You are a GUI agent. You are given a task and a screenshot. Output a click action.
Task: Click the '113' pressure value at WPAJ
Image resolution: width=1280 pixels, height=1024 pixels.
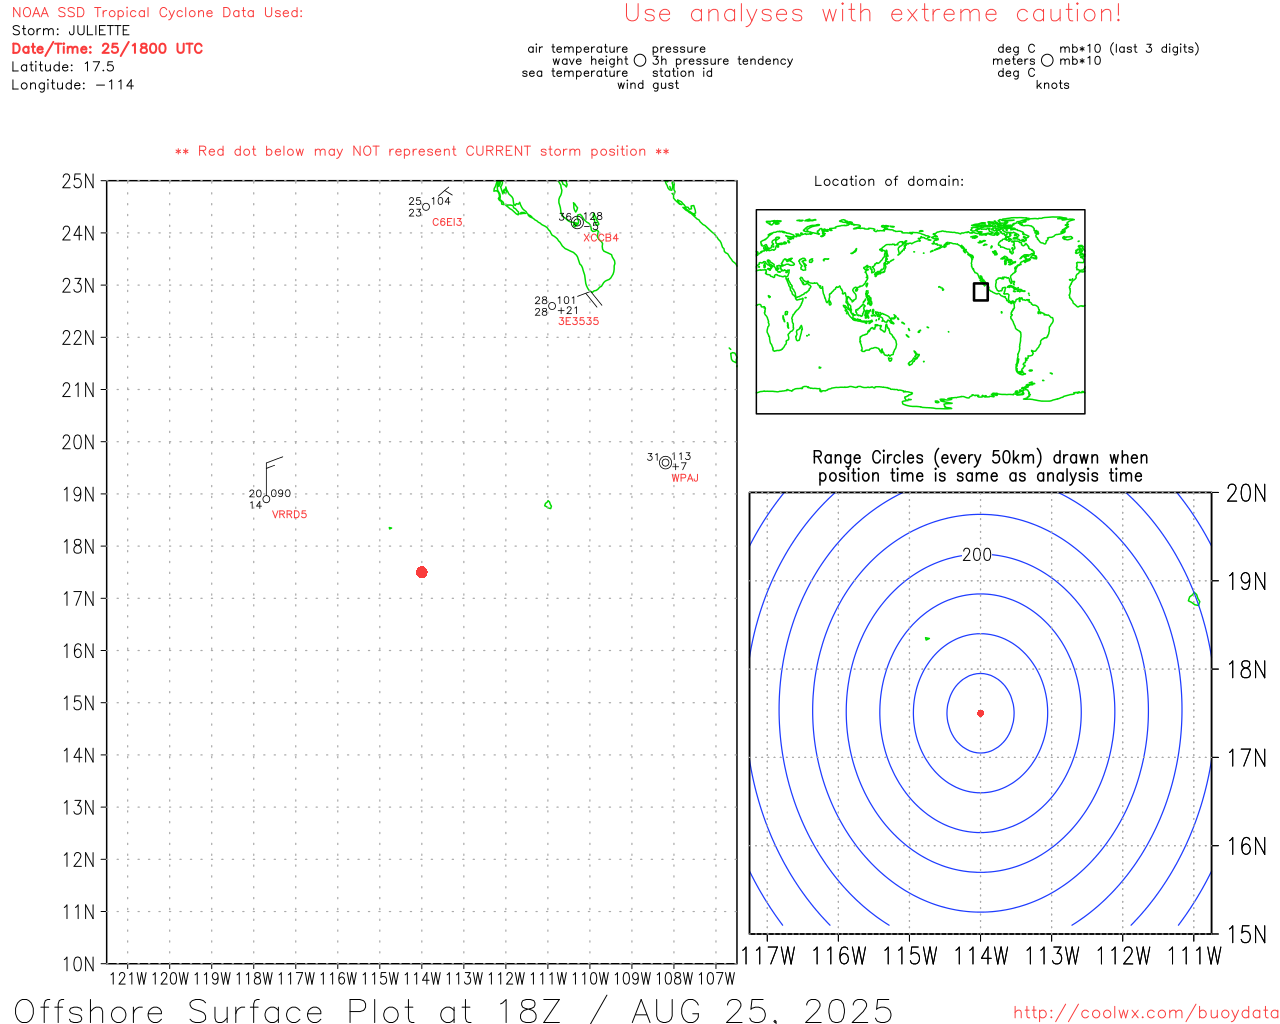coord(681,456)
